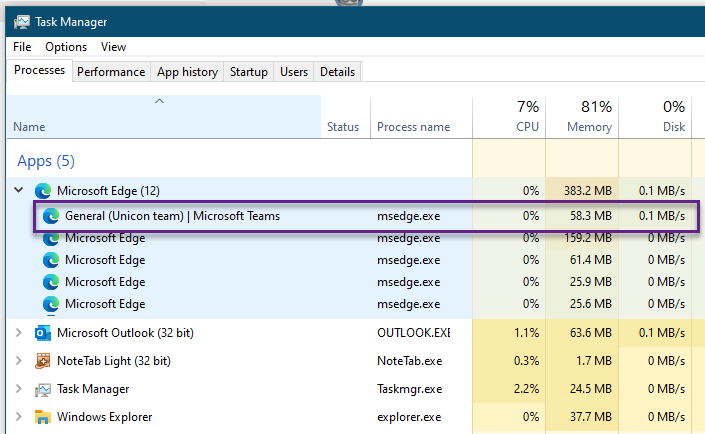Click the Taskmgr.exe process name cell
The width and height of the screenshot is (705, 434).
tap(410, 389)
